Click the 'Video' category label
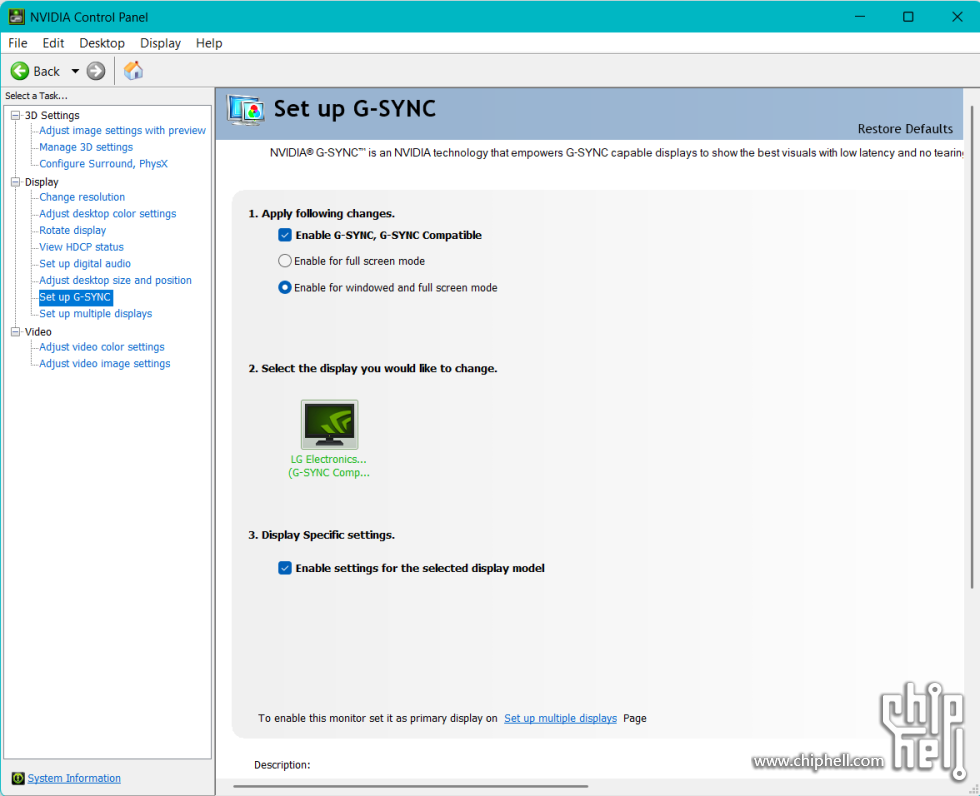 [38, 332]
